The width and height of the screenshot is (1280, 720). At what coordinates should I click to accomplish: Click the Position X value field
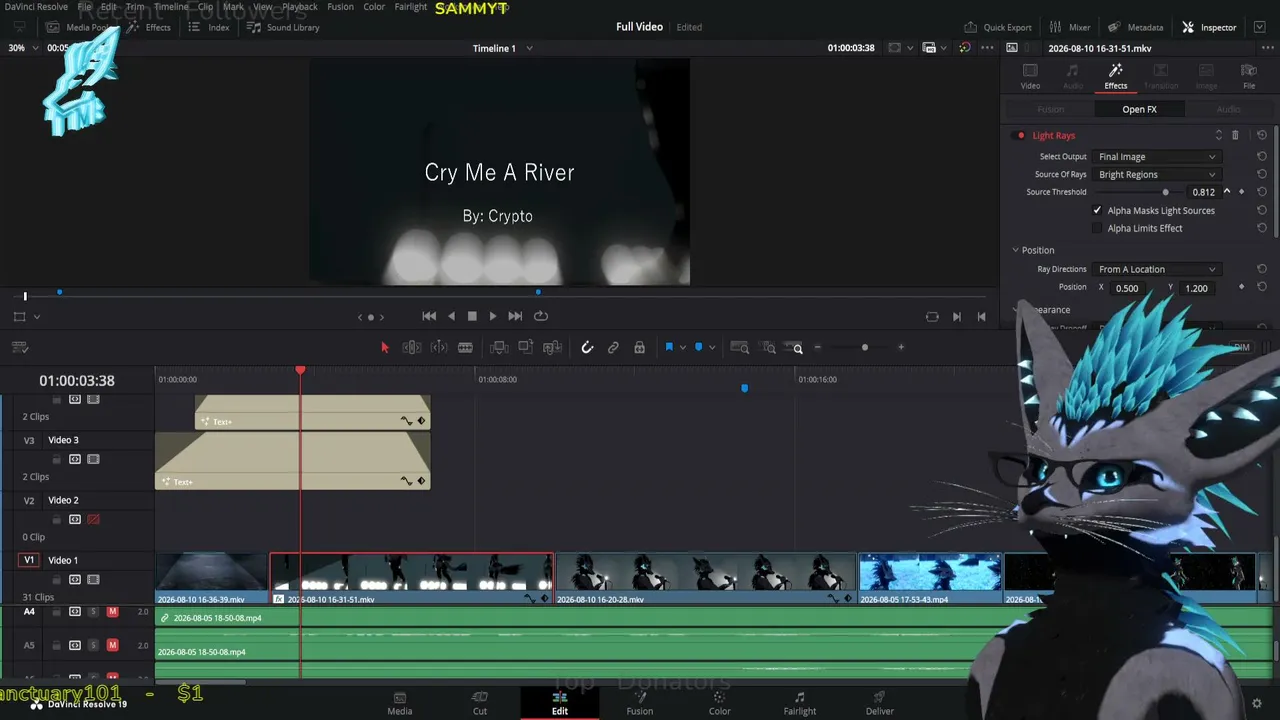[x=1127, y=288]
